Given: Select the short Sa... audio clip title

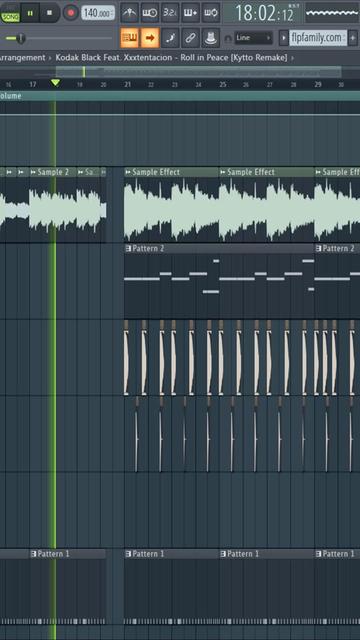Looking at the screenshot, I should coord(89,172).
